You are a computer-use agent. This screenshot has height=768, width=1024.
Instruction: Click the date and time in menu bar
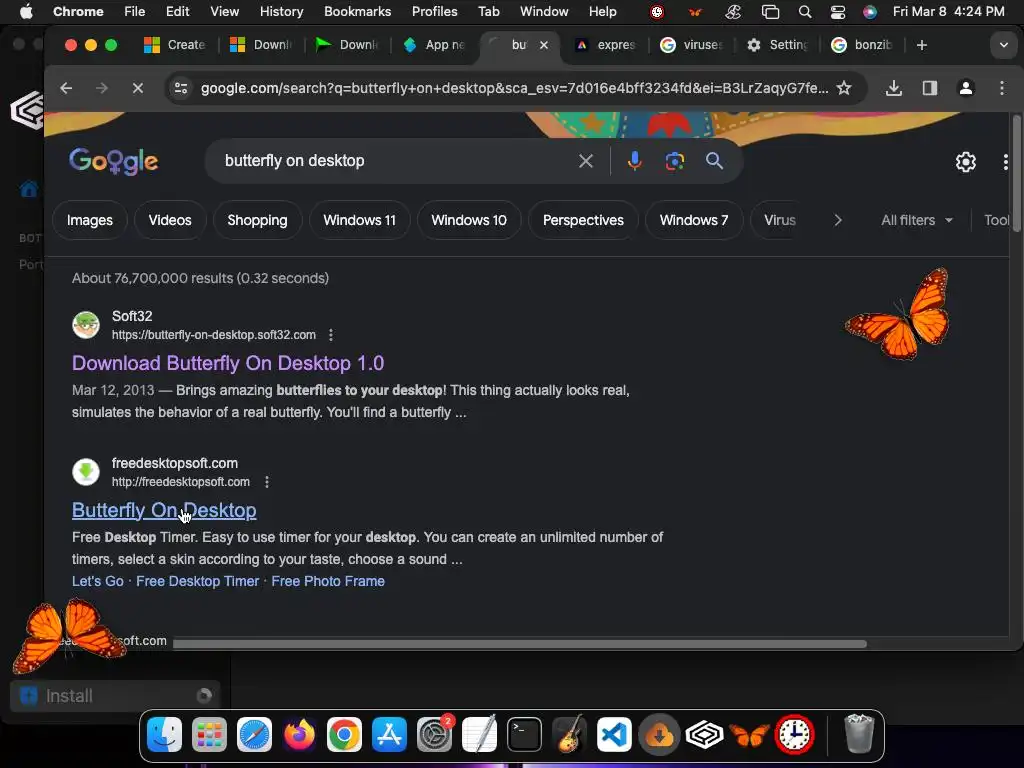pyautogui.click(x=948, y=12)
